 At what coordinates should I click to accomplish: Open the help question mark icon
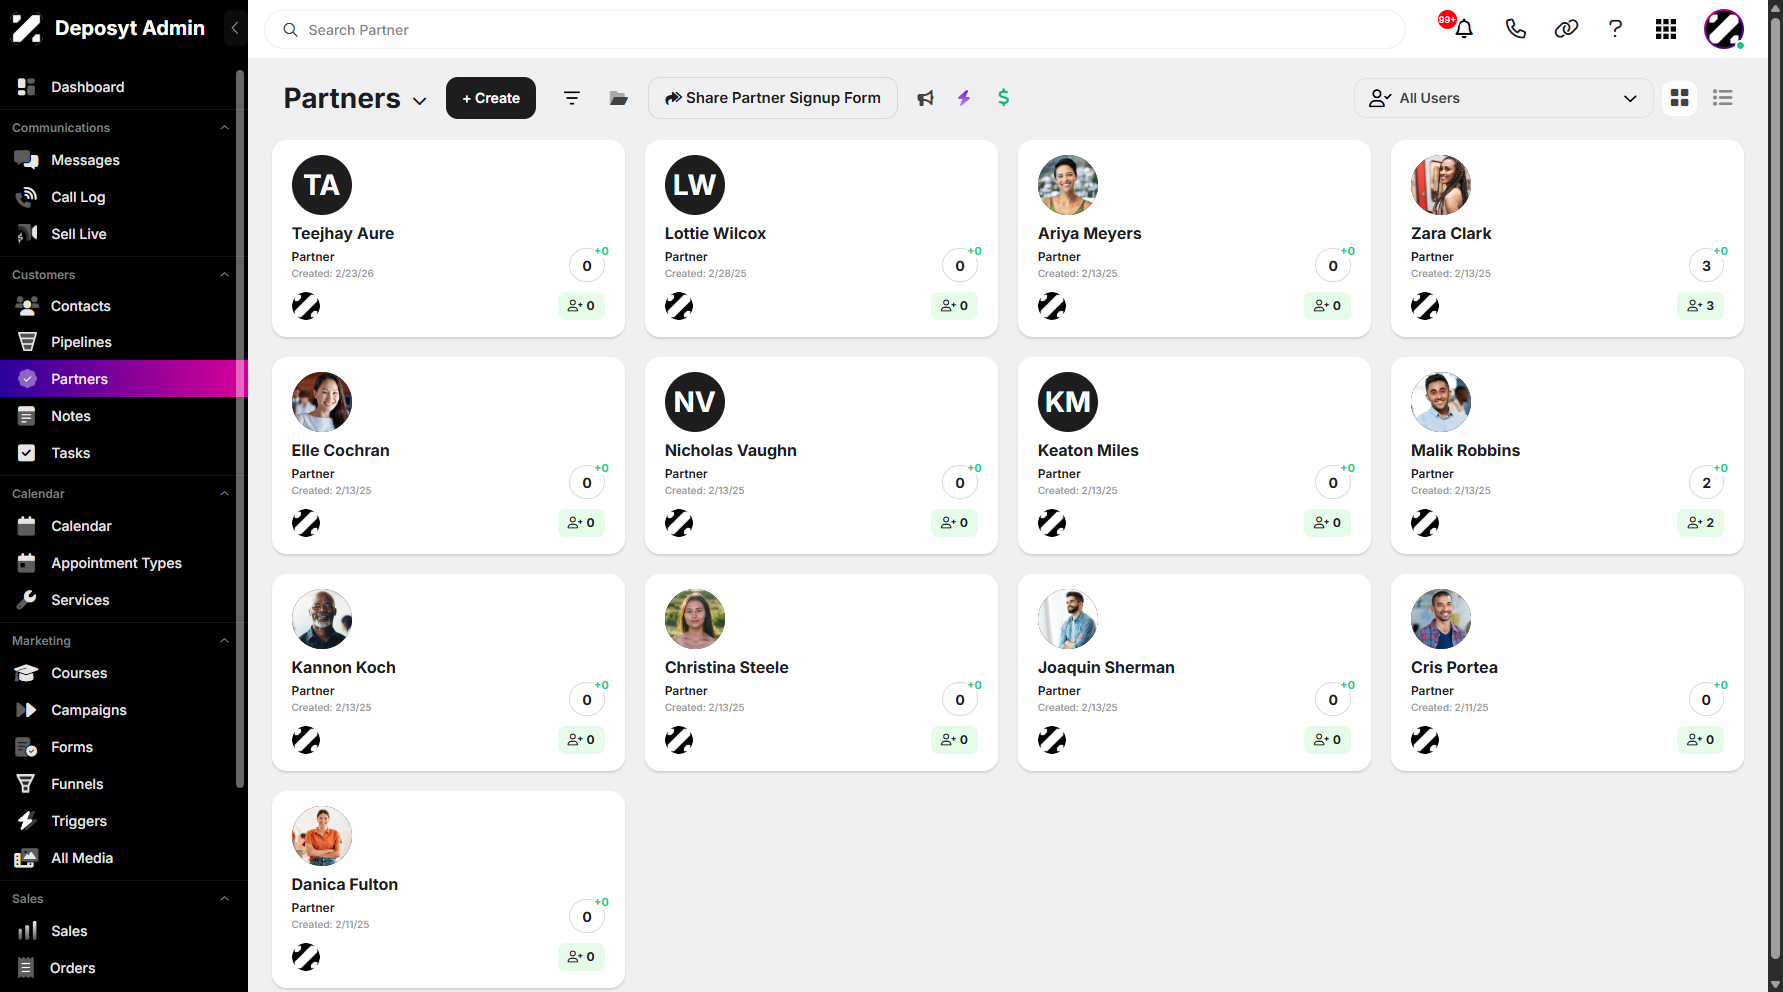click(x=1615, y=29)
